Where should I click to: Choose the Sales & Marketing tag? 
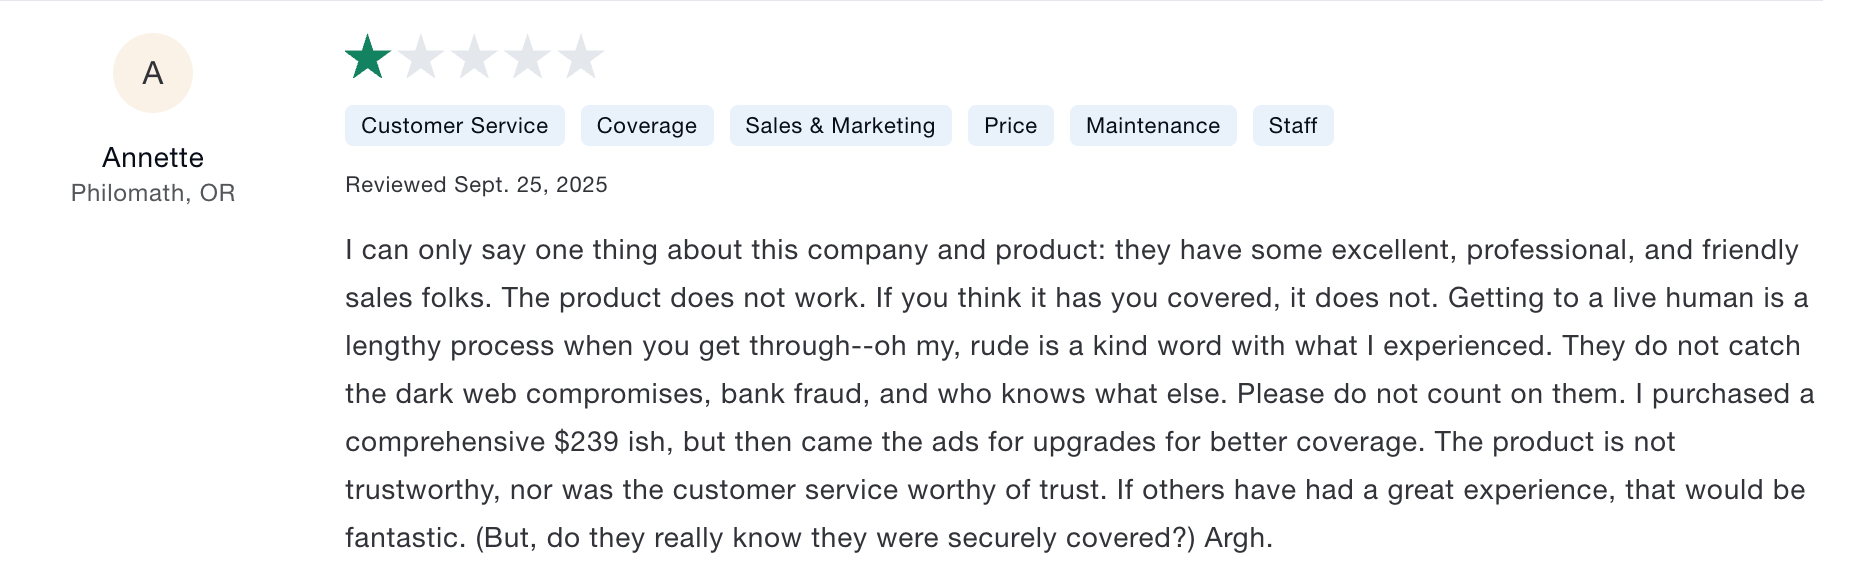840,126
